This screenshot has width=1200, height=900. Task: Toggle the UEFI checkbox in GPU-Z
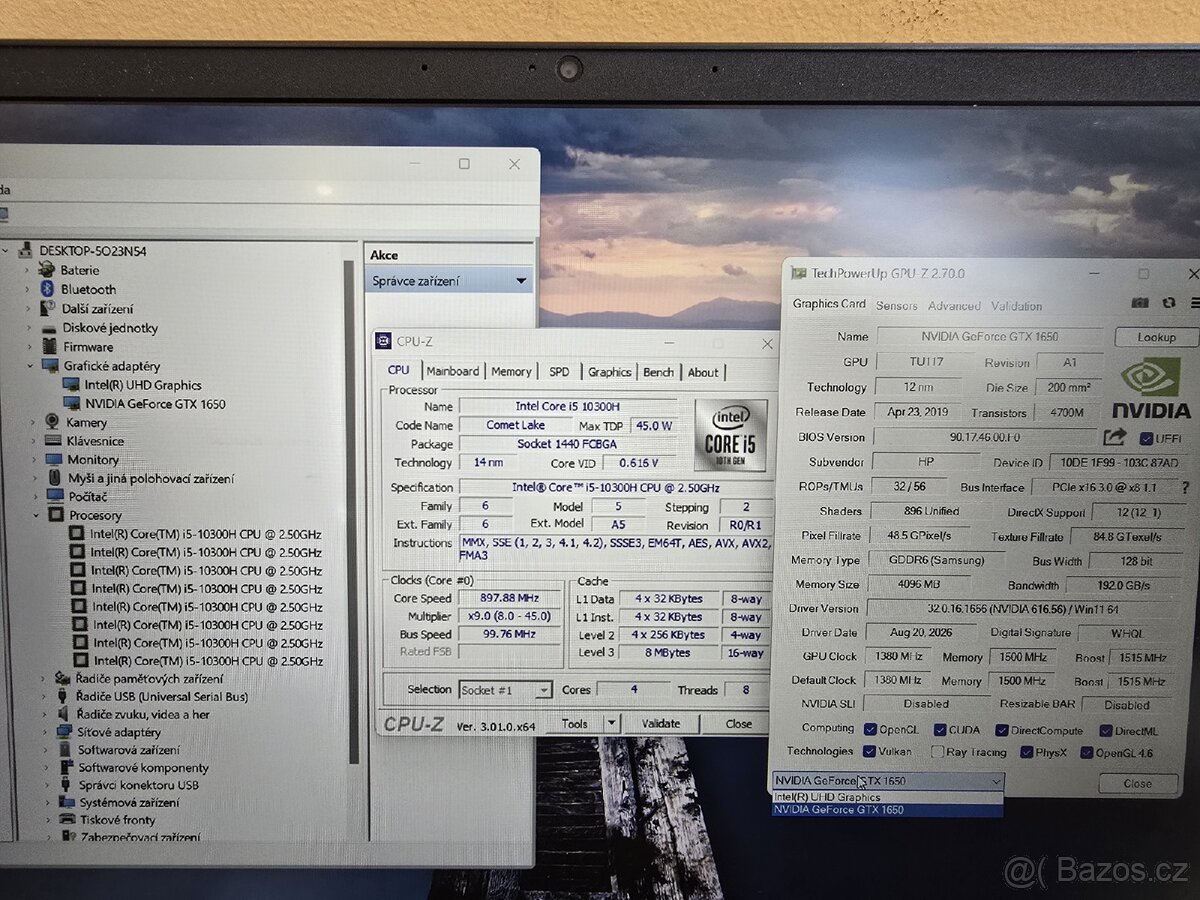coord(1146,438)
